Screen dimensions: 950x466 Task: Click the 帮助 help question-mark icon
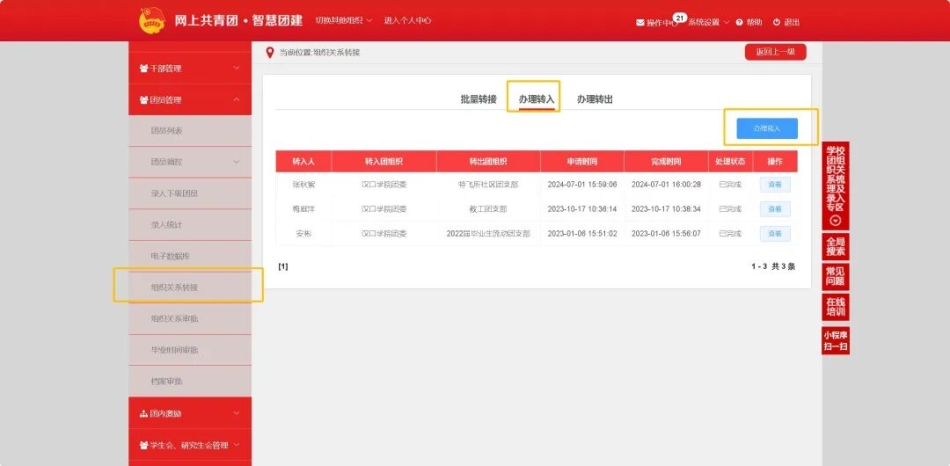740,22
